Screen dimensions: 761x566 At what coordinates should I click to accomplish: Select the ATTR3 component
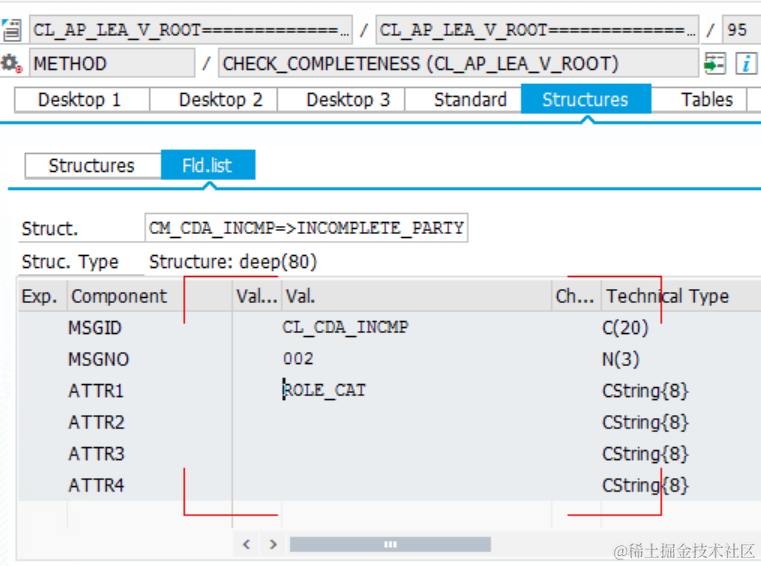tap(96, 454)
